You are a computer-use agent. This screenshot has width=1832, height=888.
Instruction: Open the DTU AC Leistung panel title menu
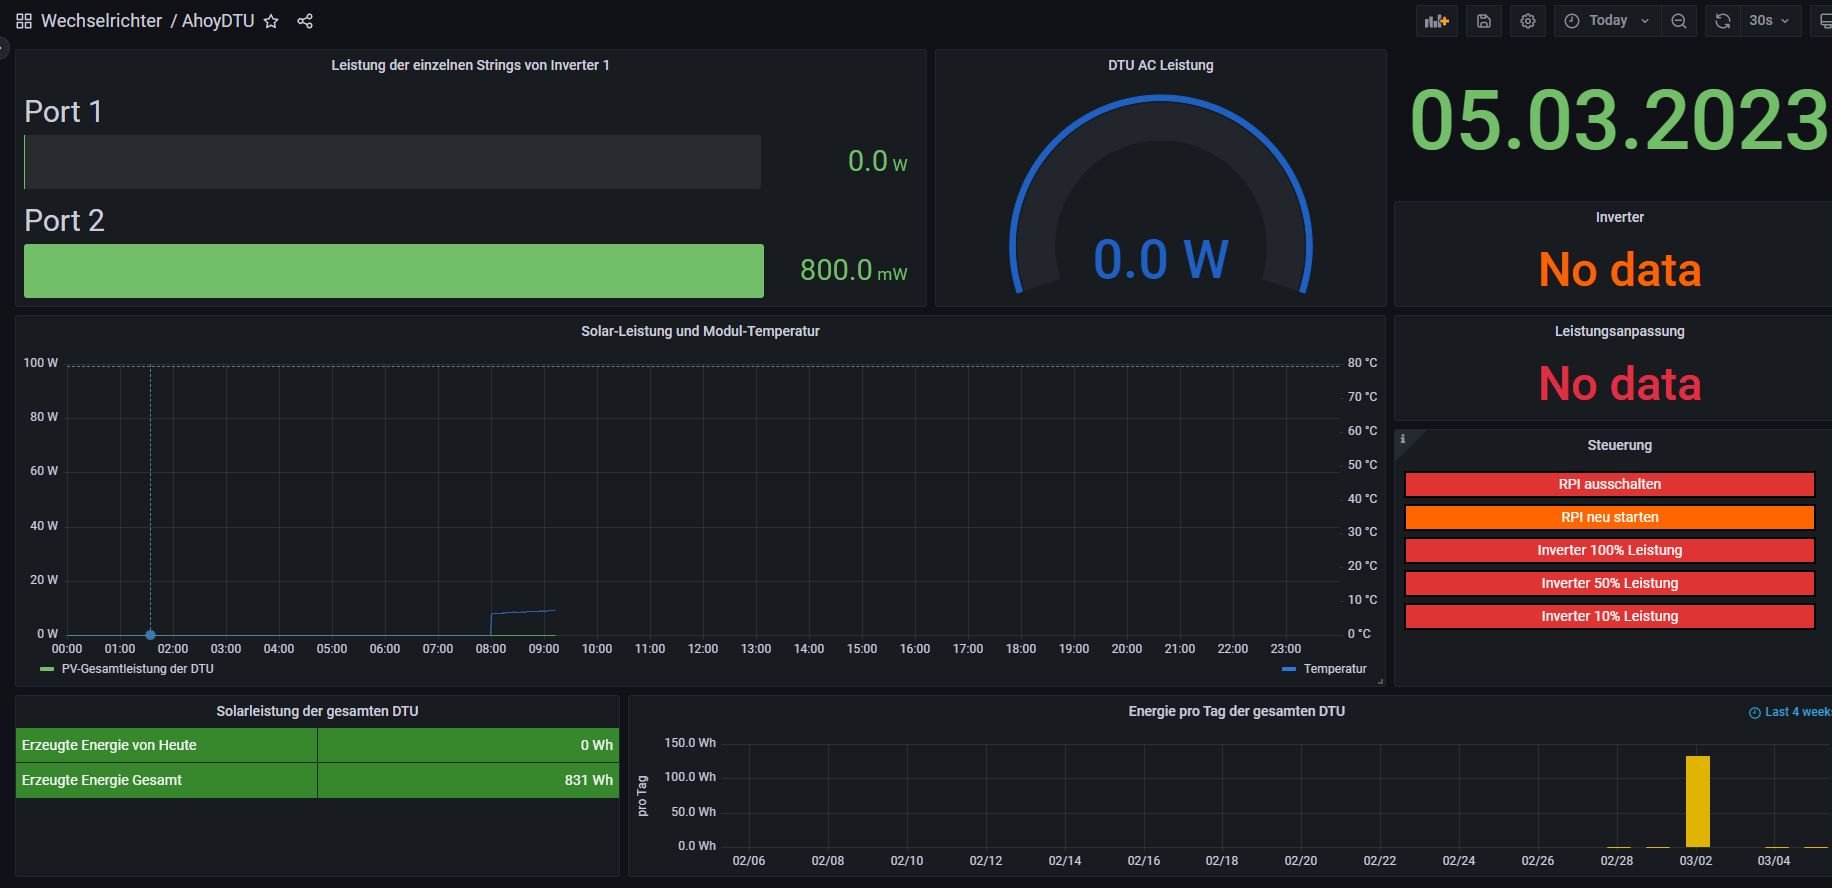(x=1160, y=65)
